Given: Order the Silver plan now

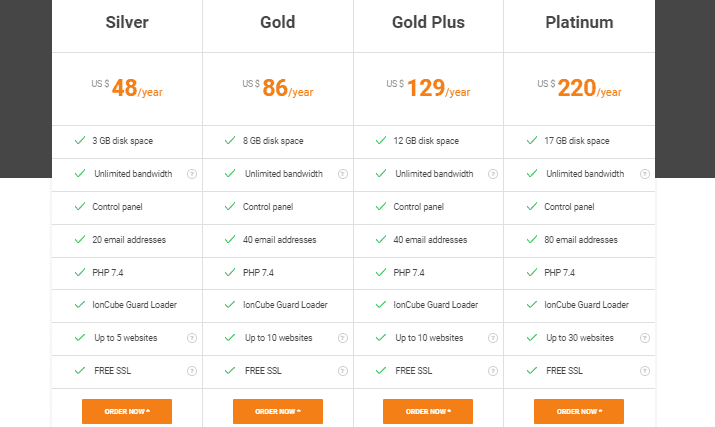Looking at the screenshot, I should (127, 411).
